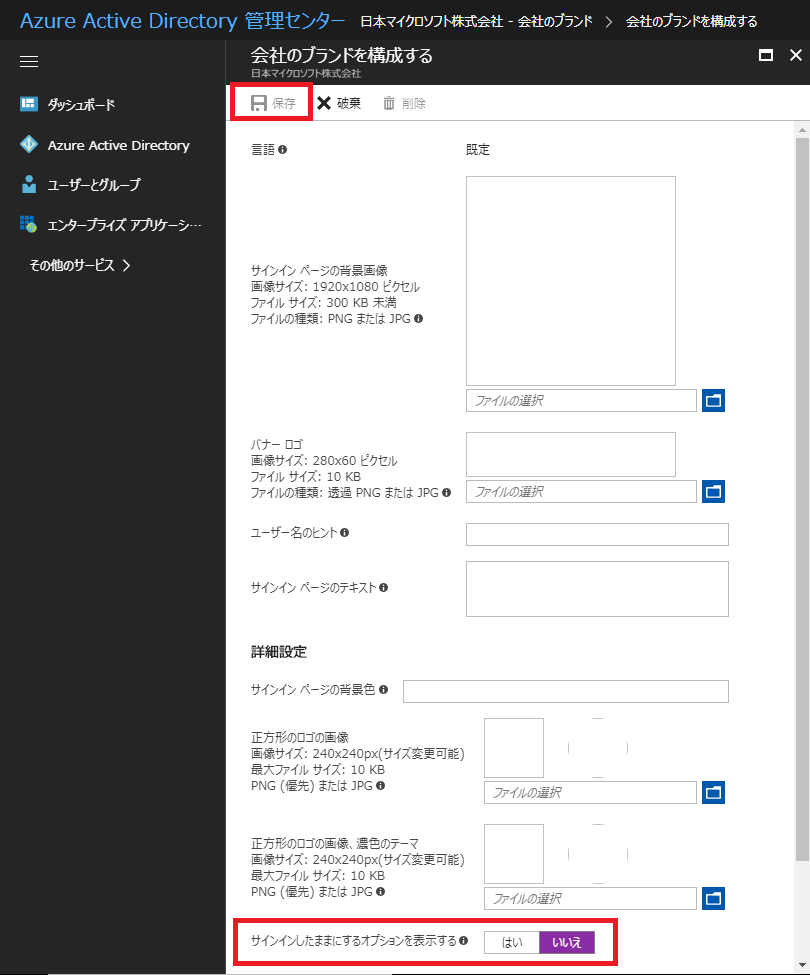Click the 保存 save button

(272, 103)
